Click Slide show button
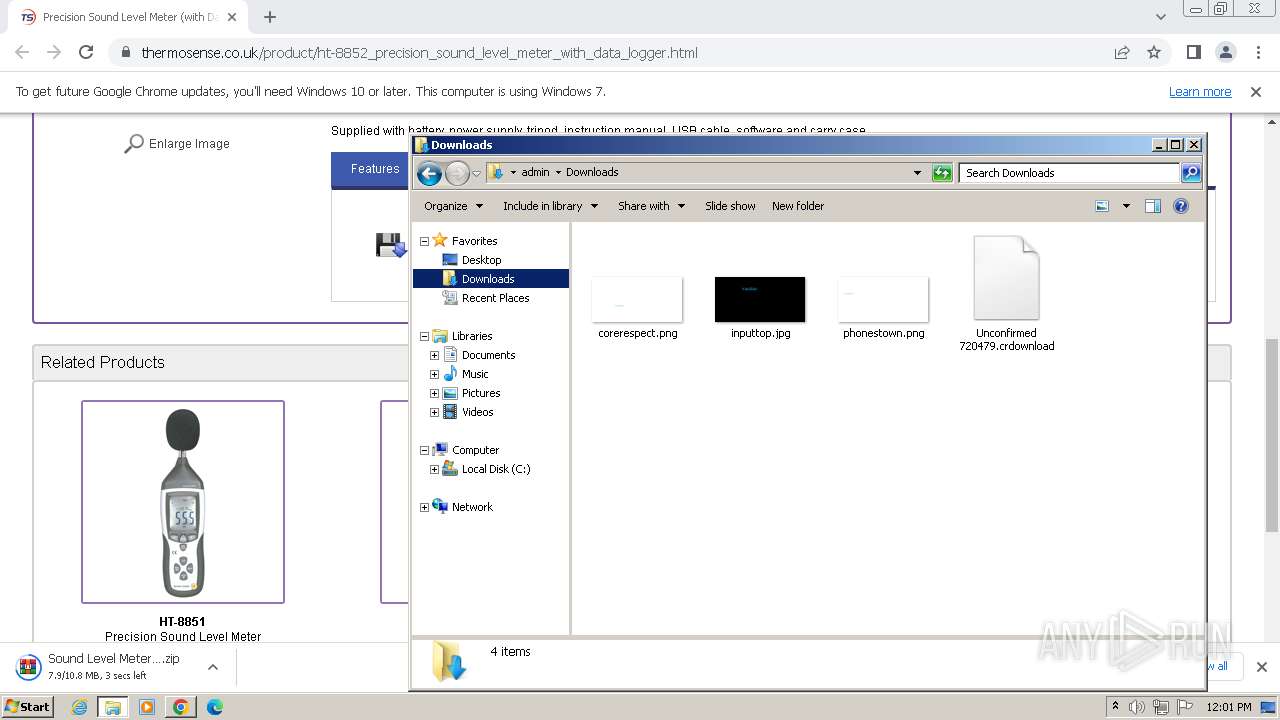1280x720 pixels. pyautogui.click(x=730, y=206)
